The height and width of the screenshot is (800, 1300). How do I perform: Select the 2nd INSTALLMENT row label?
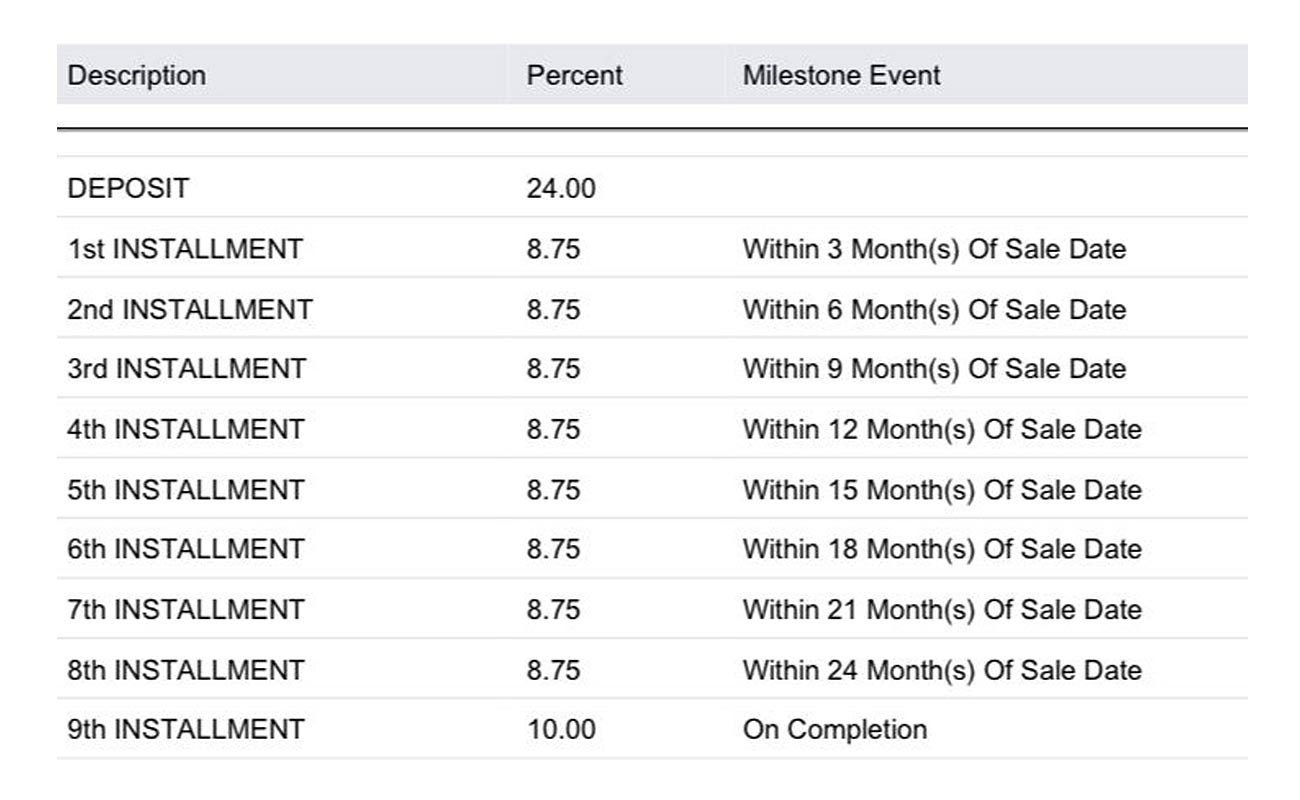point(190,310)
